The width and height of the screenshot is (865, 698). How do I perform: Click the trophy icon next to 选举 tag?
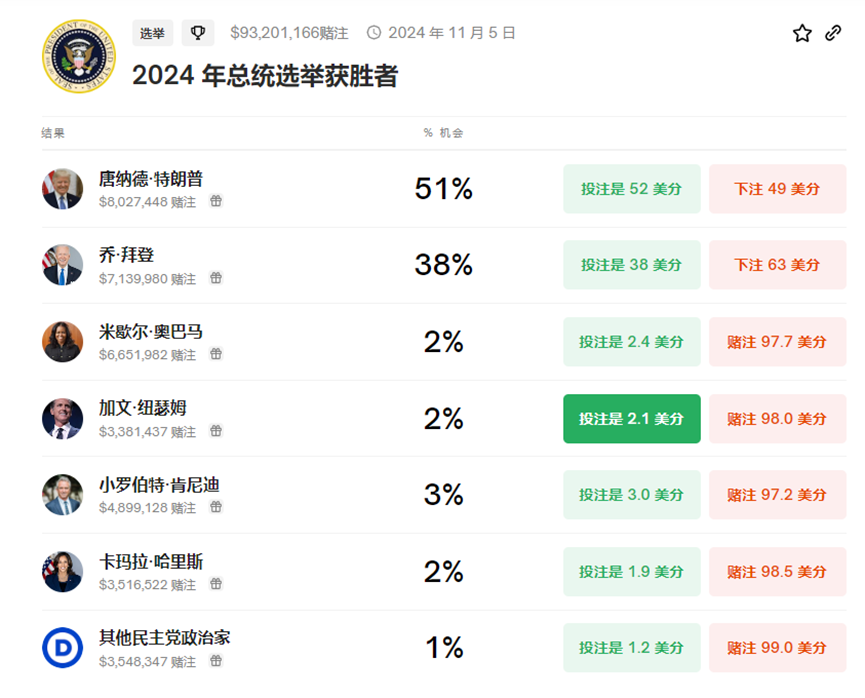click(x=198, y=33)
